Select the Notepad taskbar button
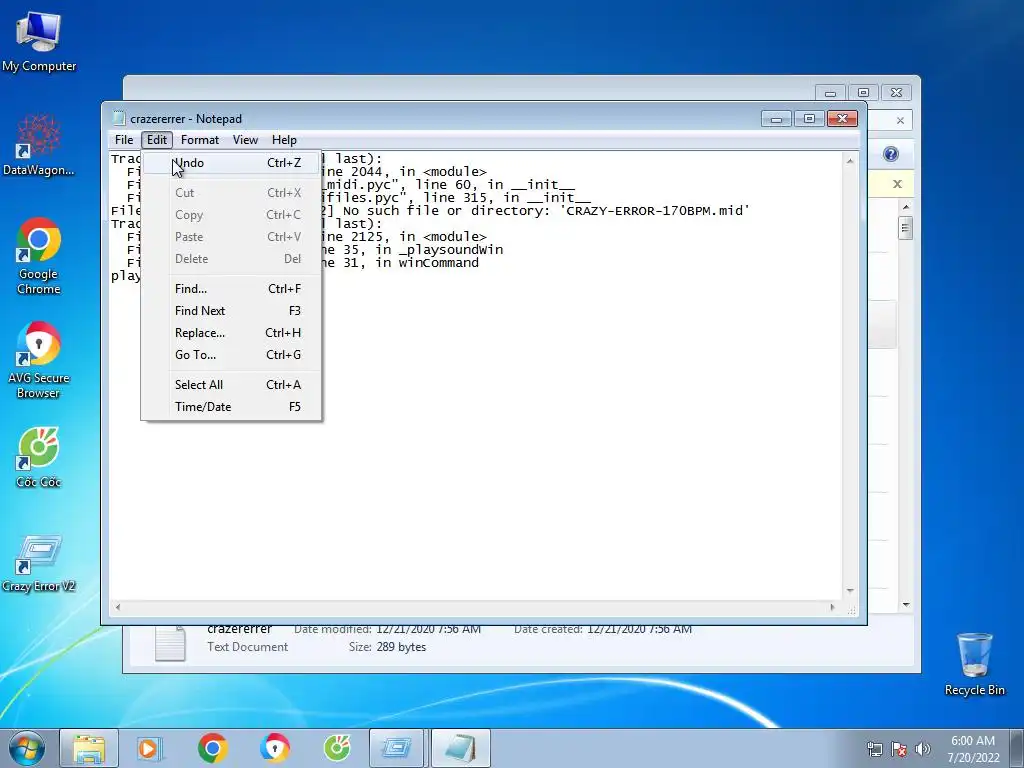Image resolution: width=1024 pixels, height=768 pixels. pos(460,748)
